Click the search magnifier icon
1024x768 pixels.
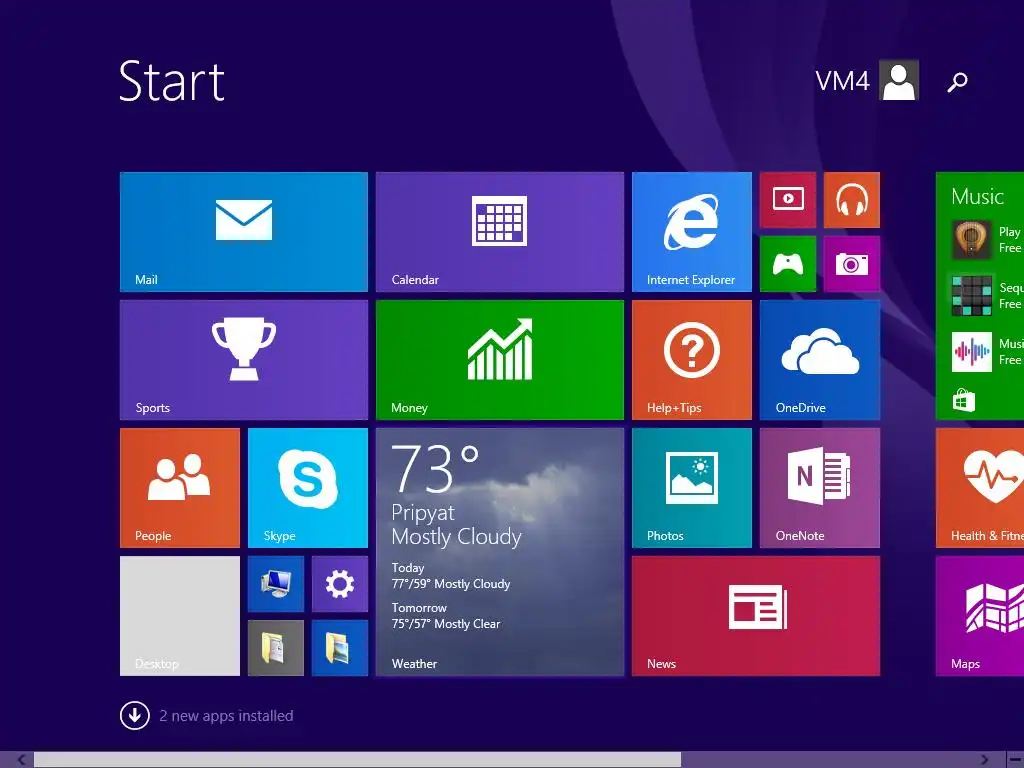(x=957, y=82)
